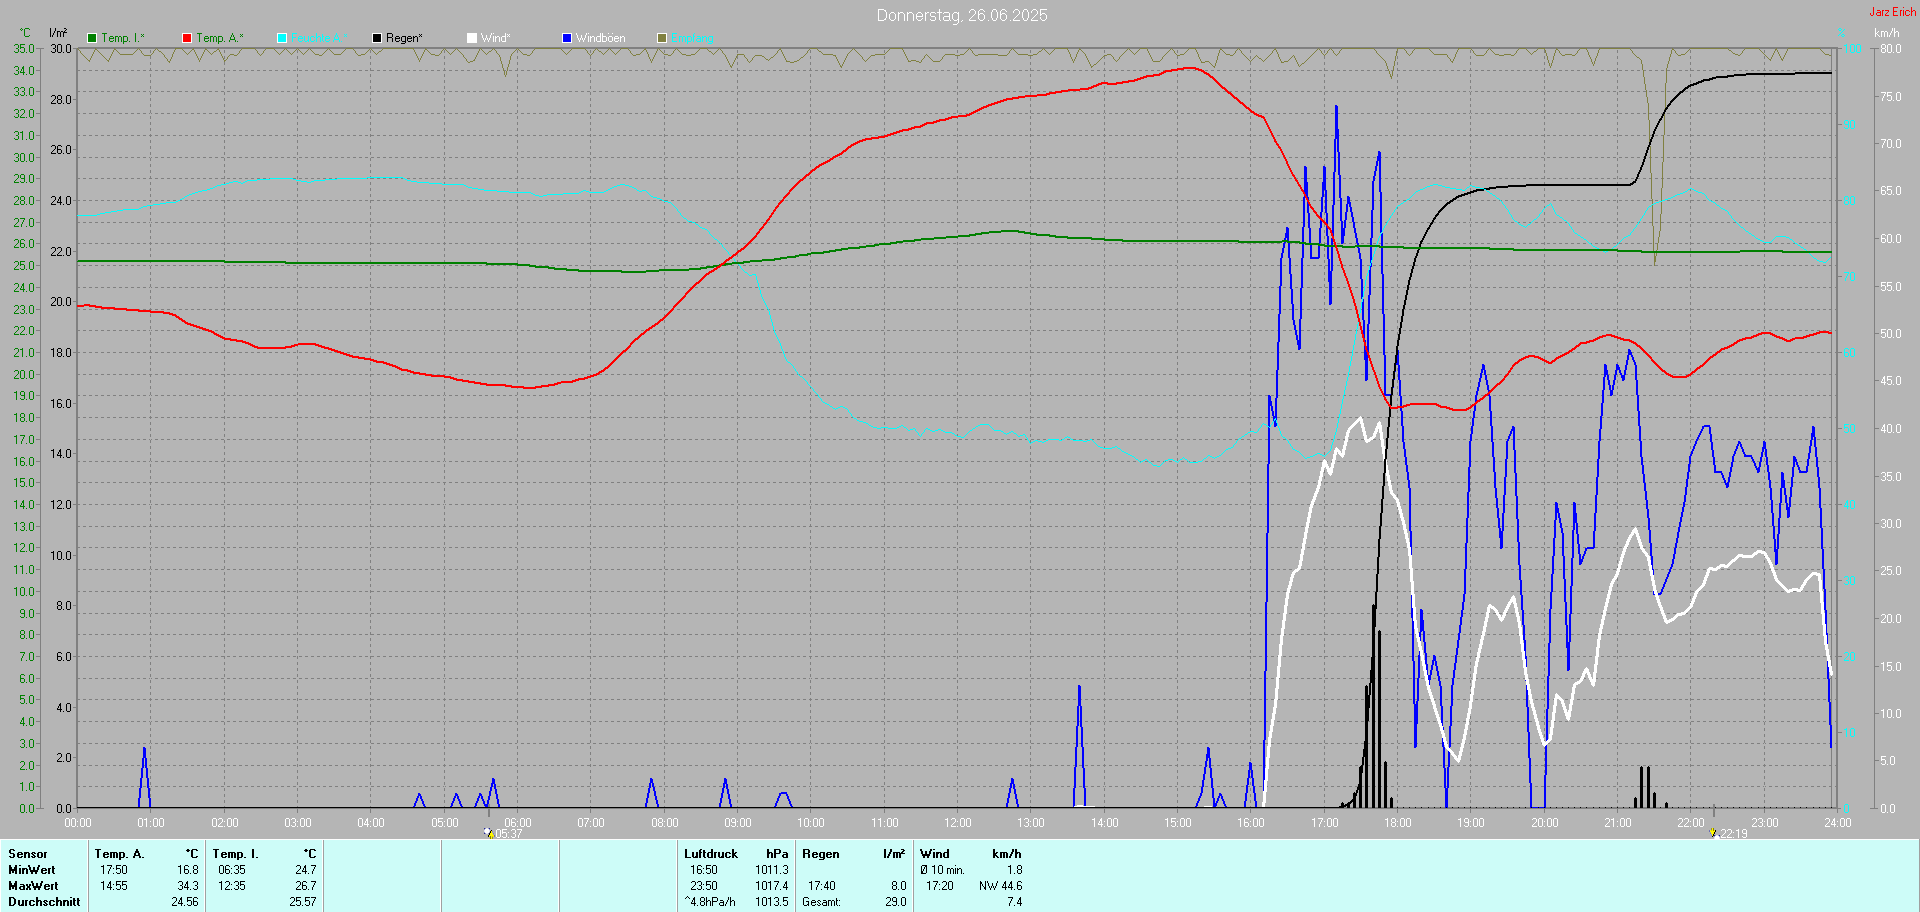Click the green Temp. I. legend swatch
Viewport: 1920px width, 912px height.
(92, 38)
